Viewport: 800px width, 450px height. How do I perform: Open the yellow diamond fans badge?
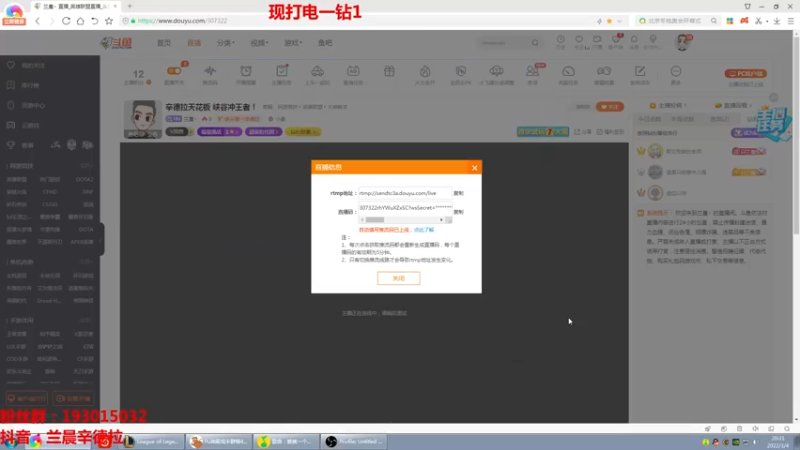(303, 132)
